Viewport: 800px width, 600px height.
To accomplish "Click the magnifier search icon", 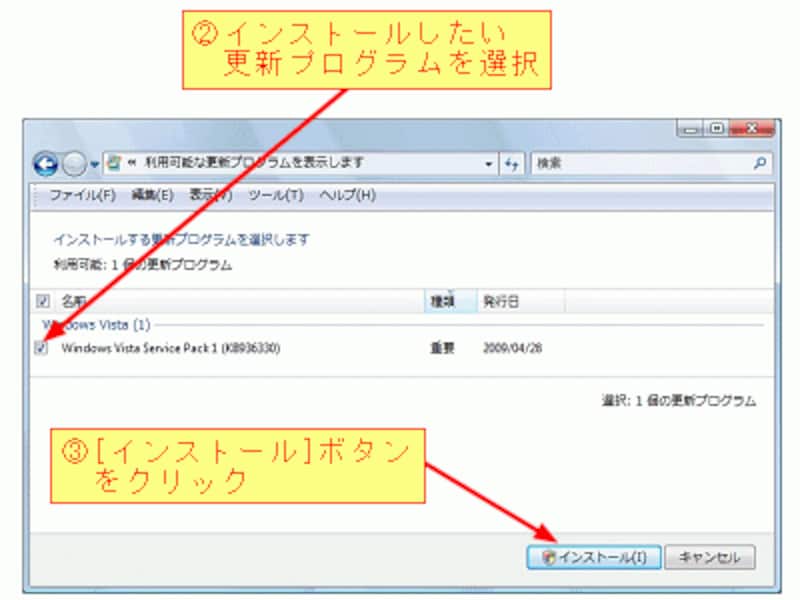I will [x=760, y=163].
